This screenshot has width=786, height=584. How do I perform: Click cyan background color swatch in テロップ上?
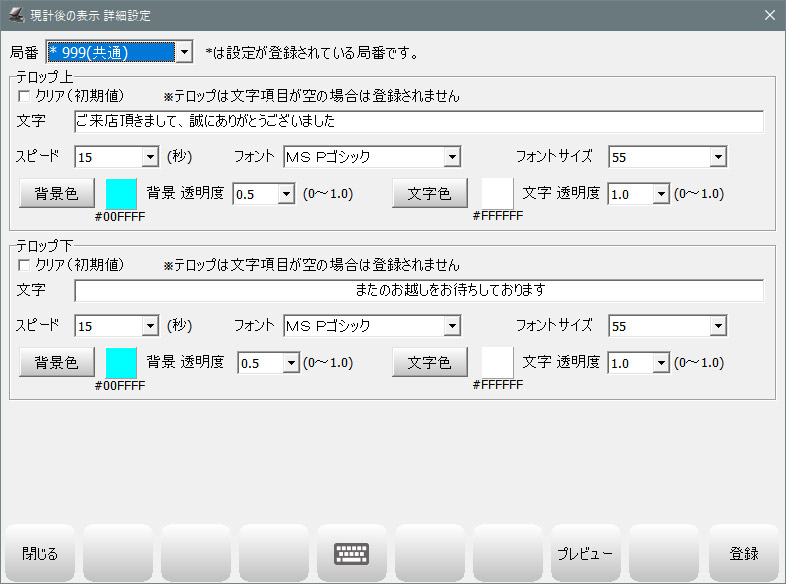[121, 194]
